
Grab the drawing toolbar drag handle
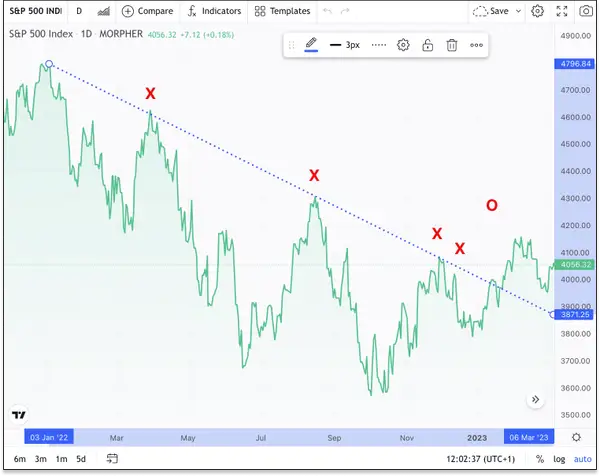pos(291,45)
